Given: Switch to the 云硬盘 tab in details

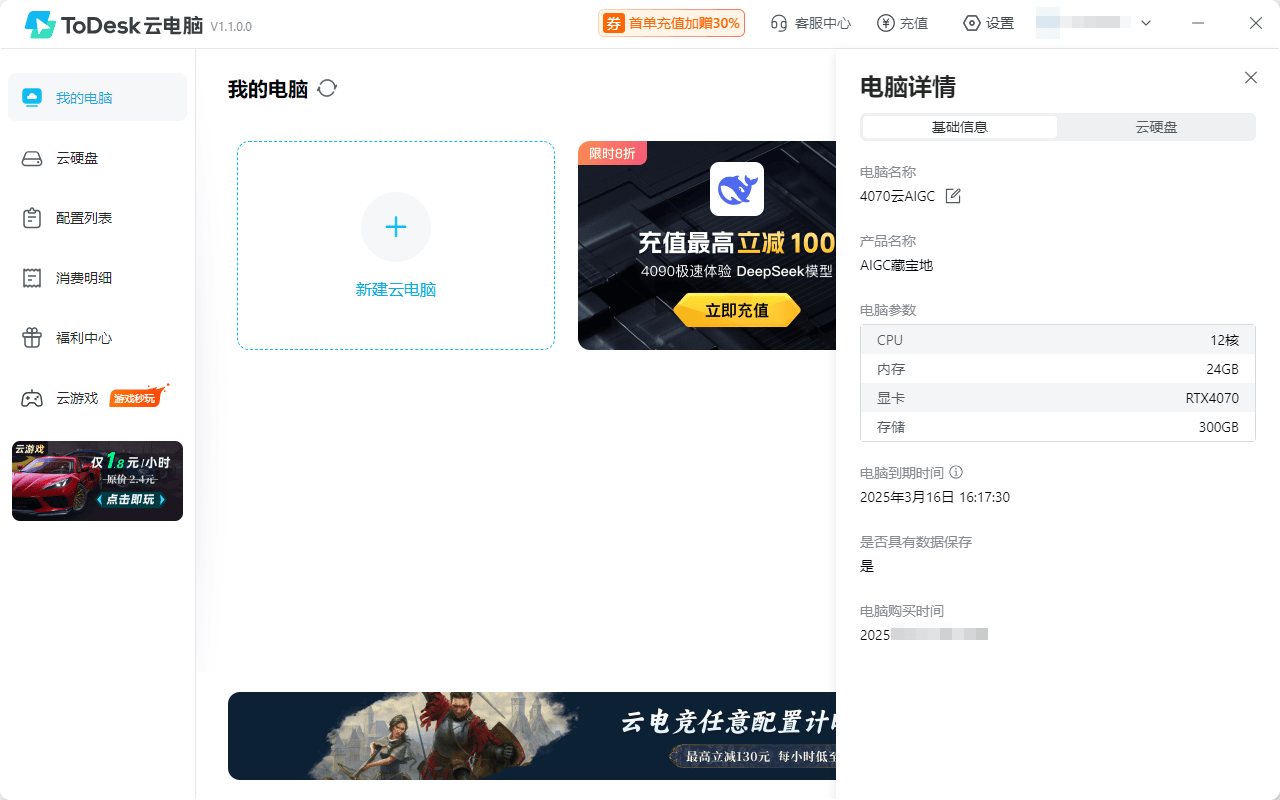Looking at the screenshot, I should coord(1156,127).
